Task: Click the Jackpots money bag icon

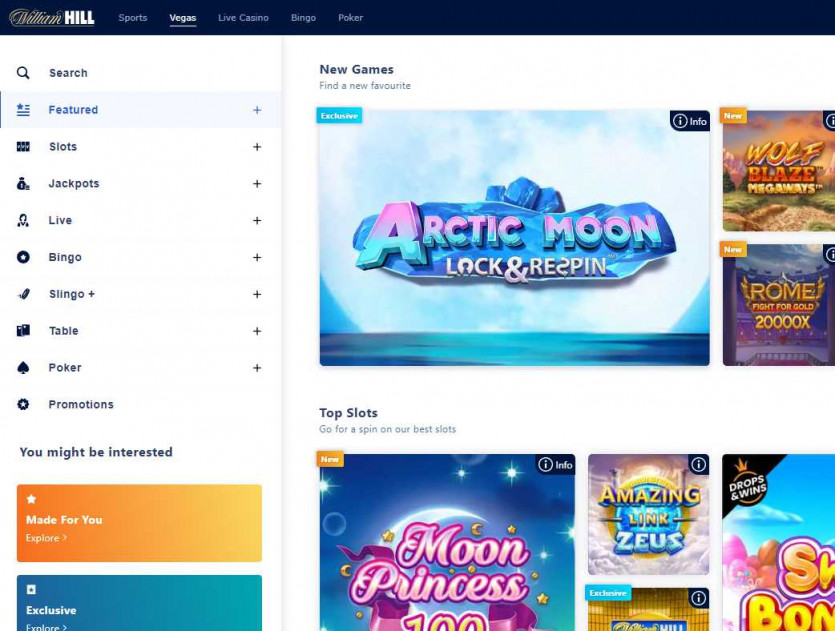Action: click(23, 184)
